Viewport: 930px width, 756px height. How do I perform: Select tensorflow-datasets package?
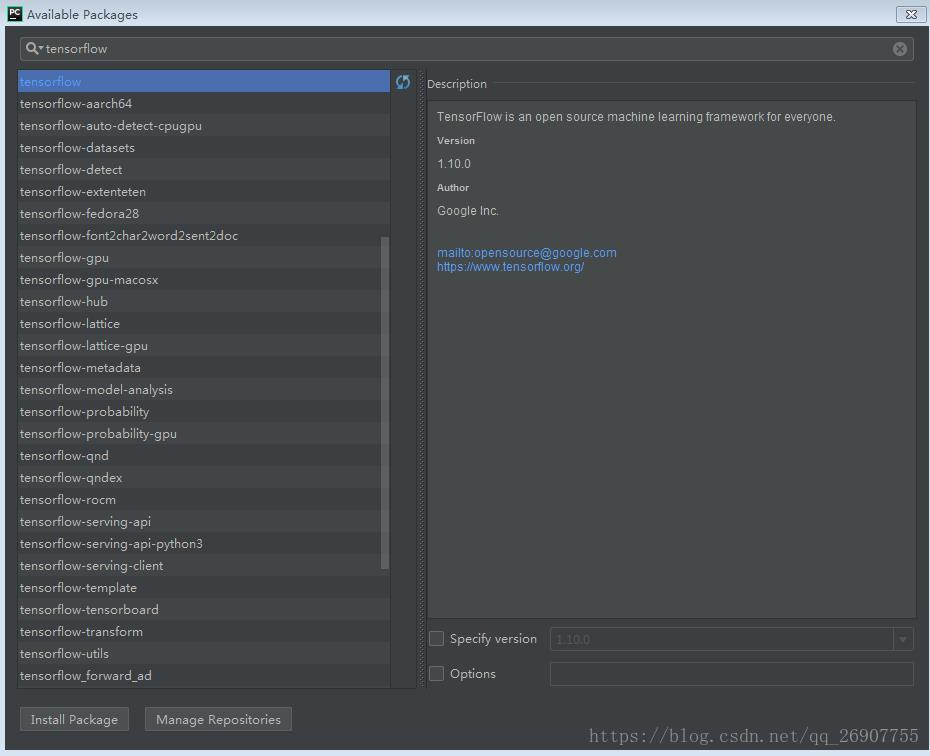(x=203, y=148)
